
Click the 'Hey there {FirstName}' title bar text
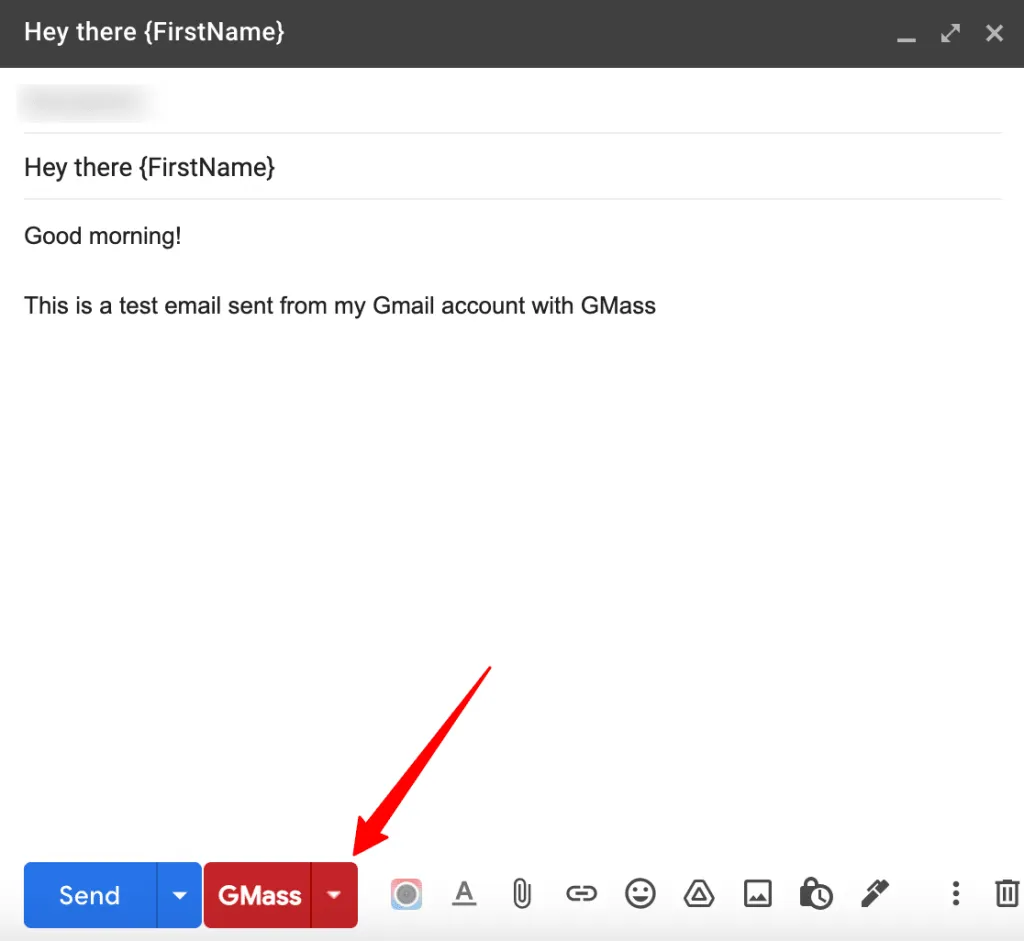coord(154,32)
